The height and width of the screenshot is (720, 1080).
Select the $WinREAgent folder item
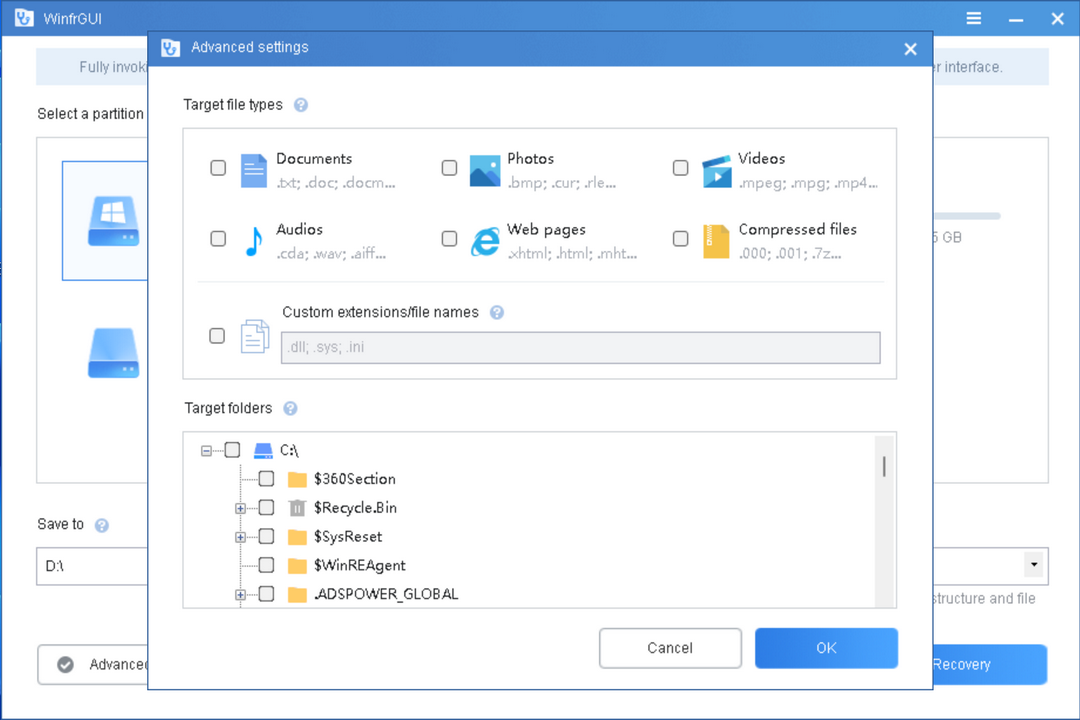point(359,566)
